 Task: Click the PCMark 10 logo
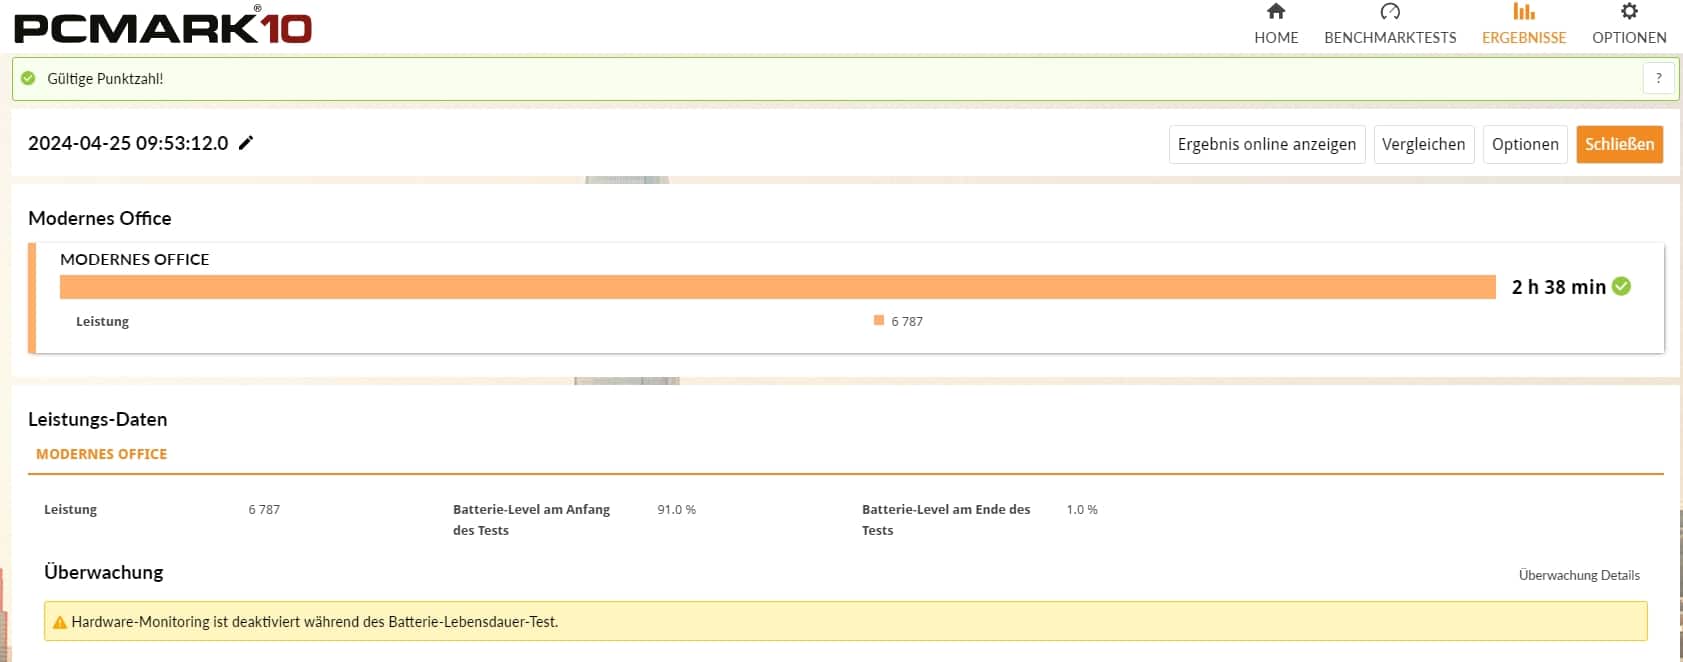tap(163, 26)
